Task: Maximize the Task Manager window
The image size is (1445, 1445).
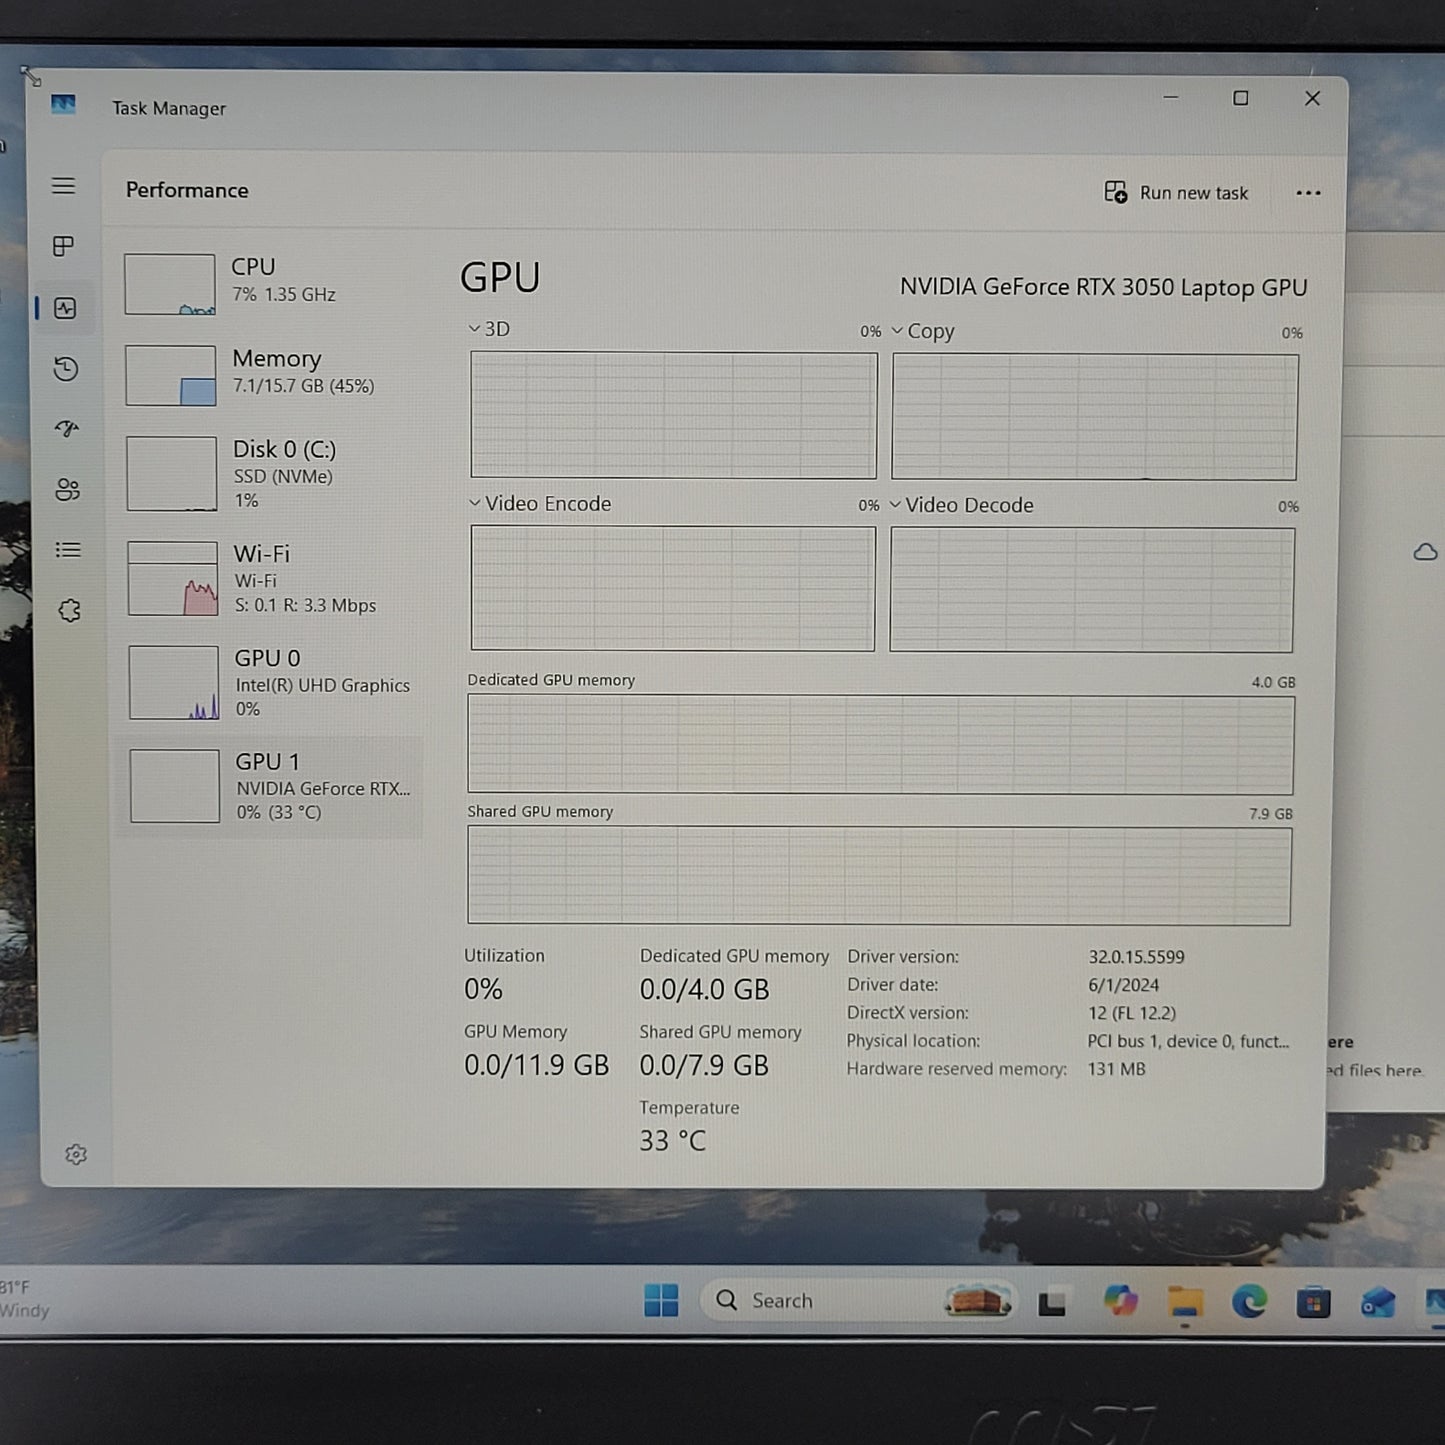Action: (1241, 98)
